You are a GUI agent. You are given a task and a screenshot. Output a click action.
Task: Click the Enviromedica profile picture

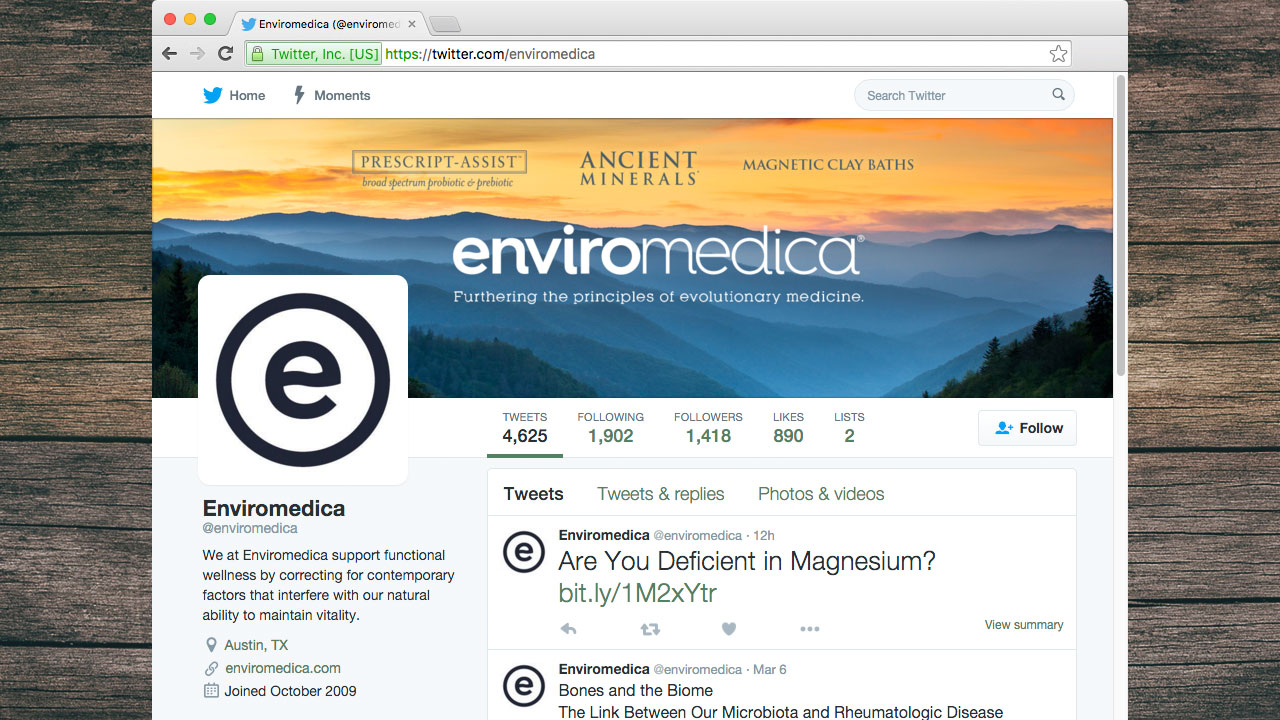303,380
